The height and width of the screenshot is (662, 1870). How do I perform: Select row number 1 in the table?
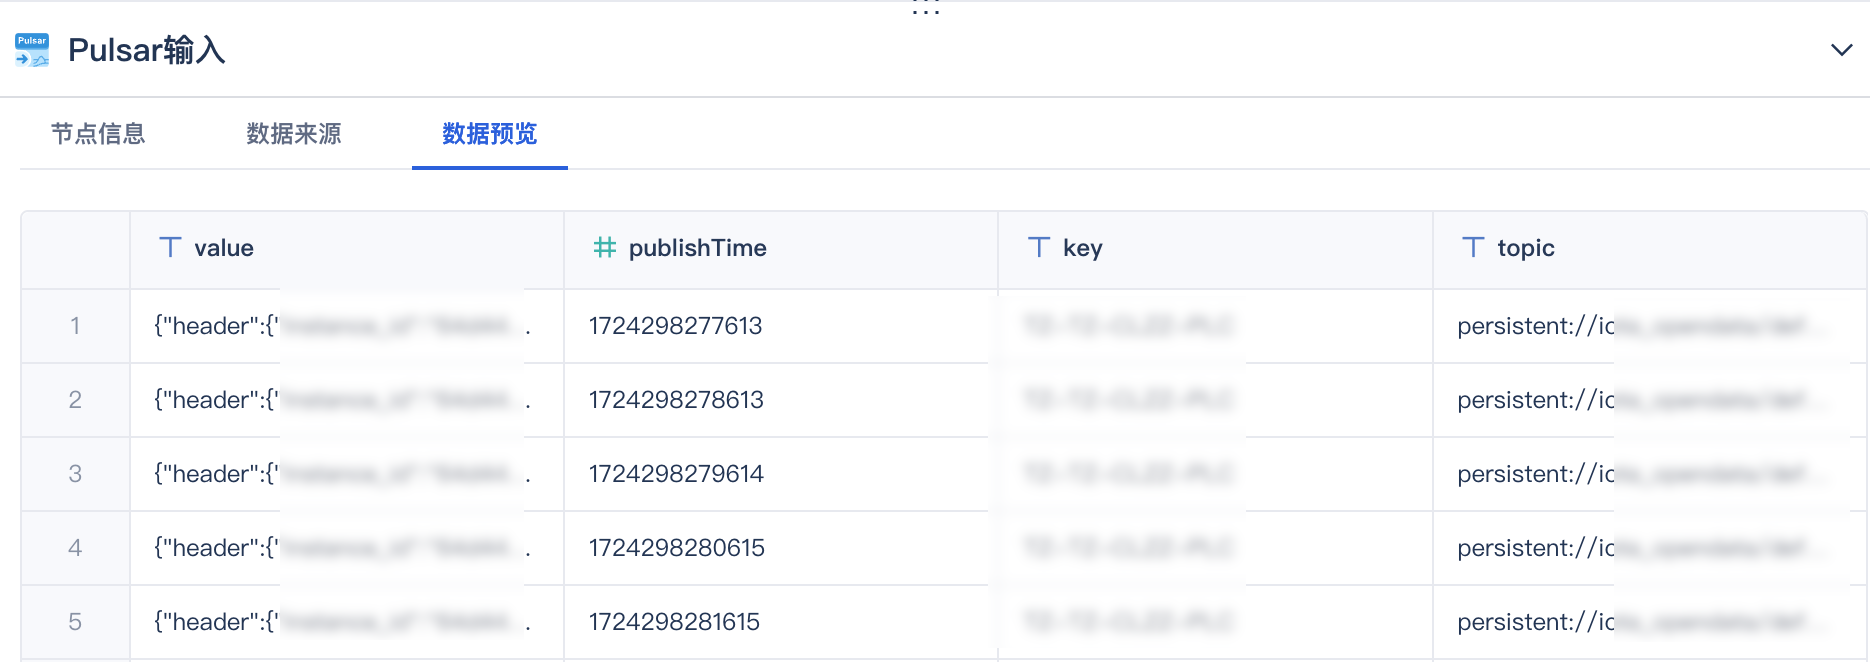75,326
